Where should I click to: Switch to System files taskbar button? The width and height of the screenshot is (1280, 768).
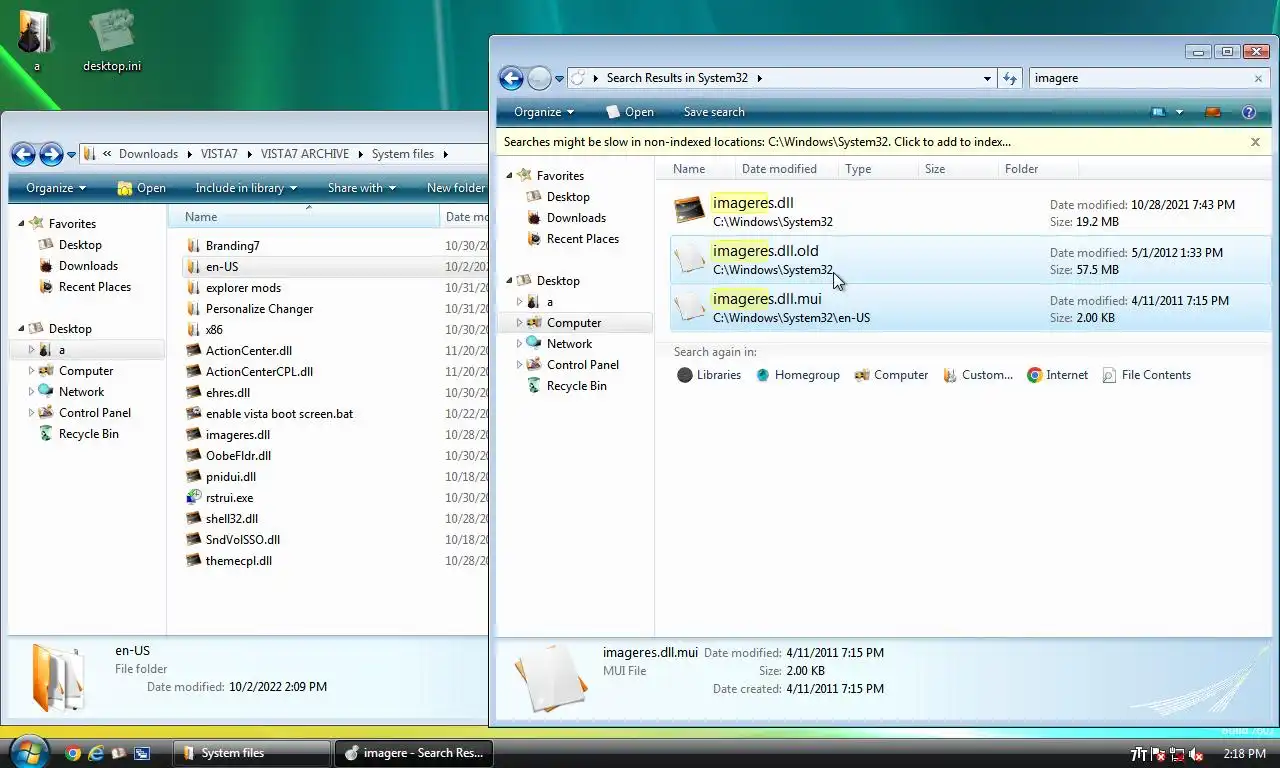click(x=250, y=753)
